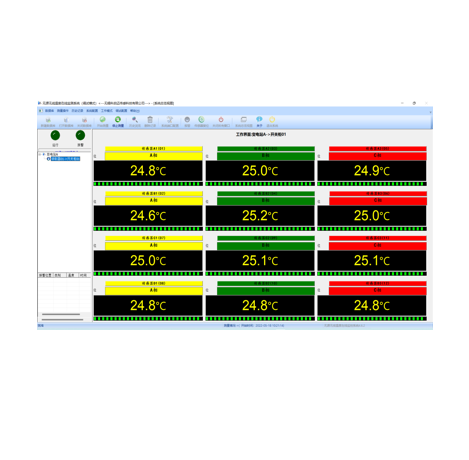469x460 pixels.
Task: Click the green clock toolbar icon
Action: pyautogui.click(x=201, y=119)
